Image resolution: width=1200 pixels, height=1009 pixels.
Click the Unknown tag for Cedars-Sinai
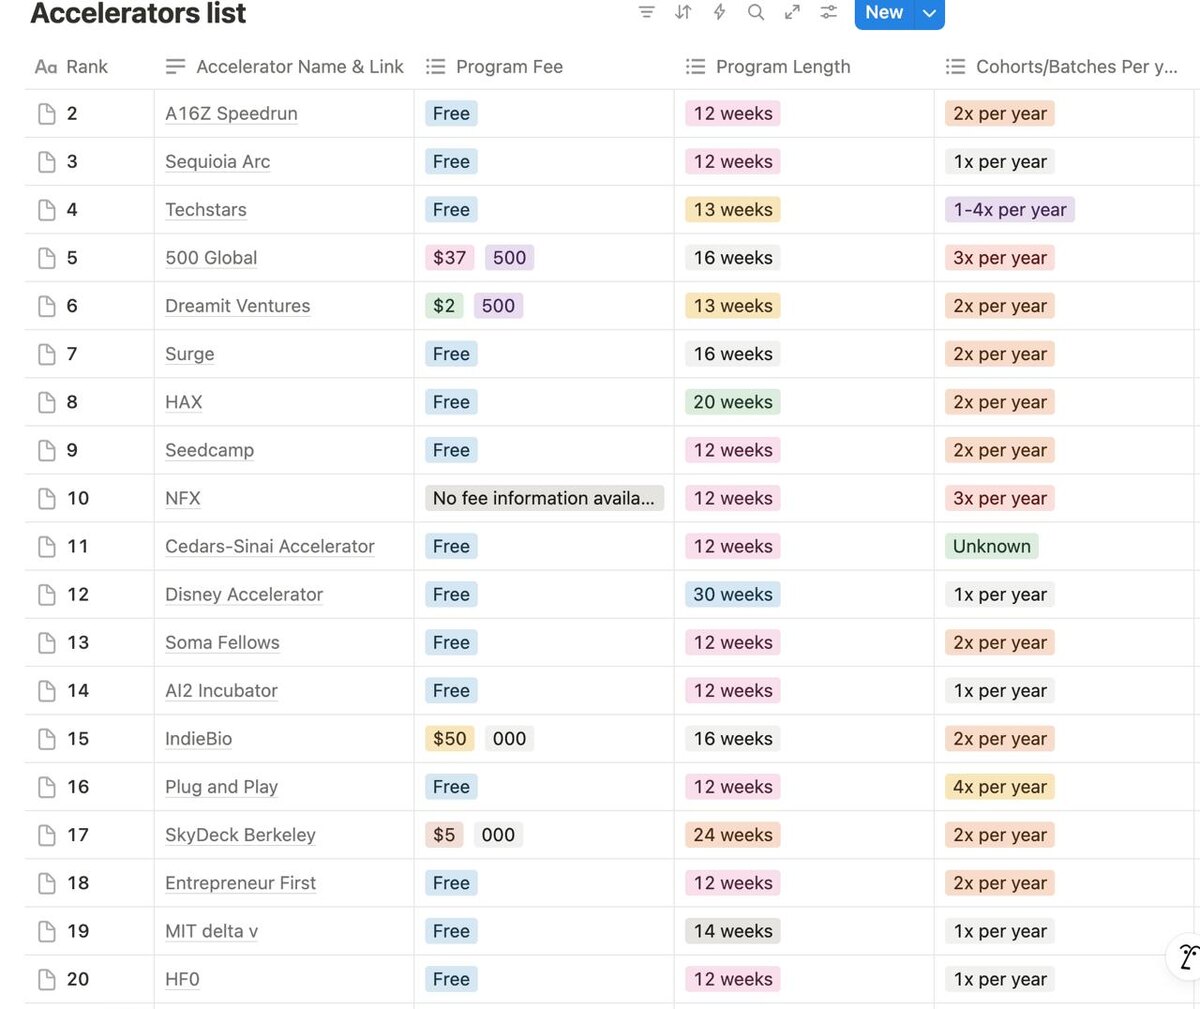[x=992, y=546]
